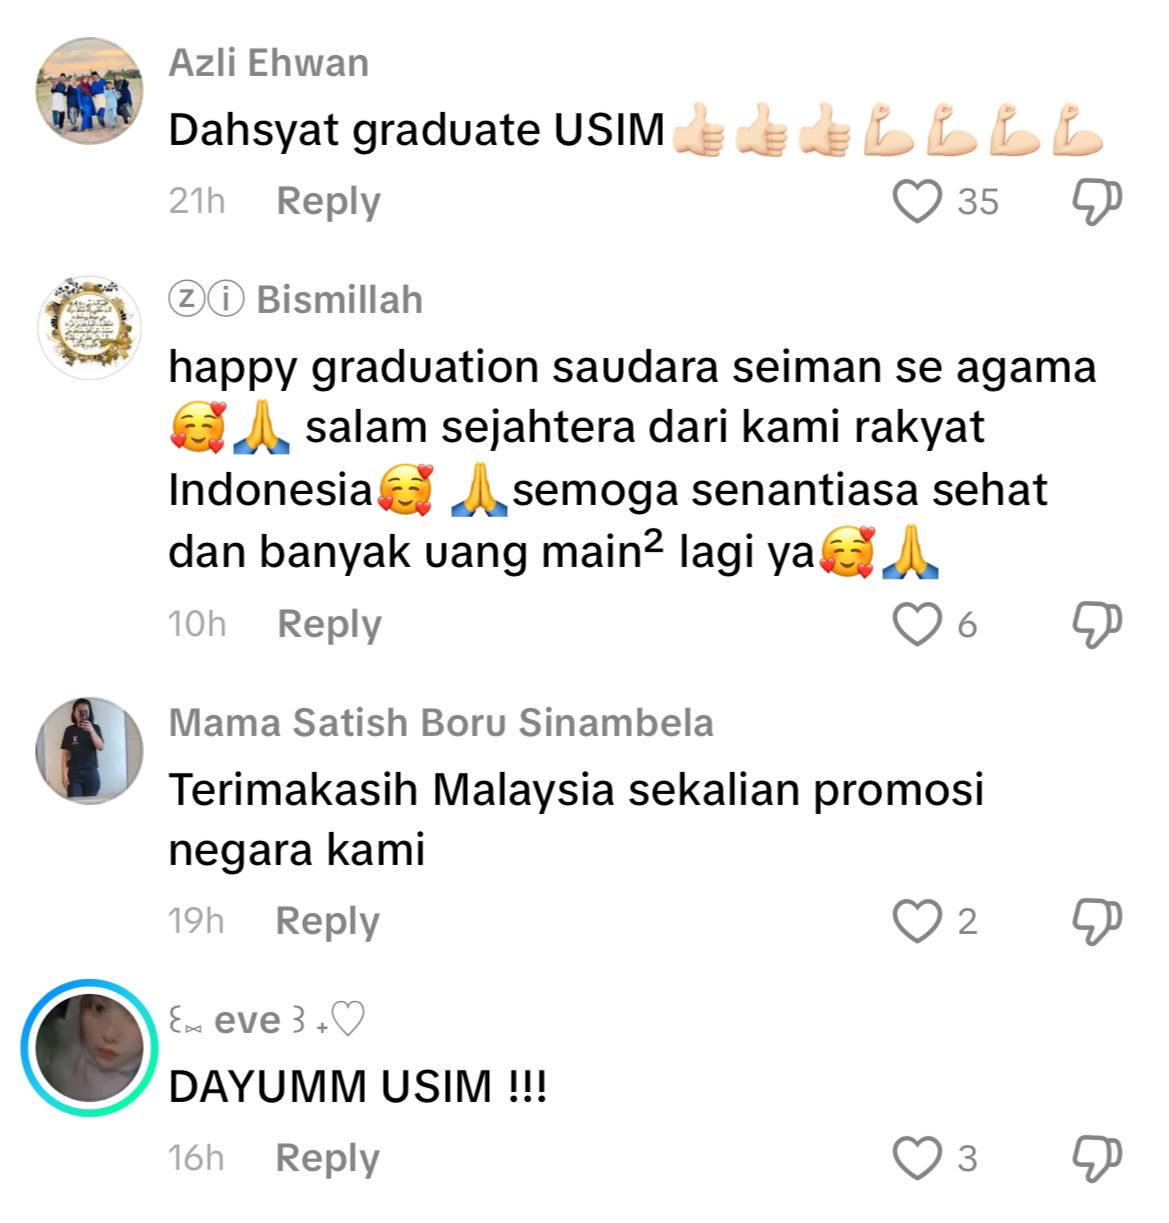
Task: Open Bismillah user's avatar
Action: [89, 328]
